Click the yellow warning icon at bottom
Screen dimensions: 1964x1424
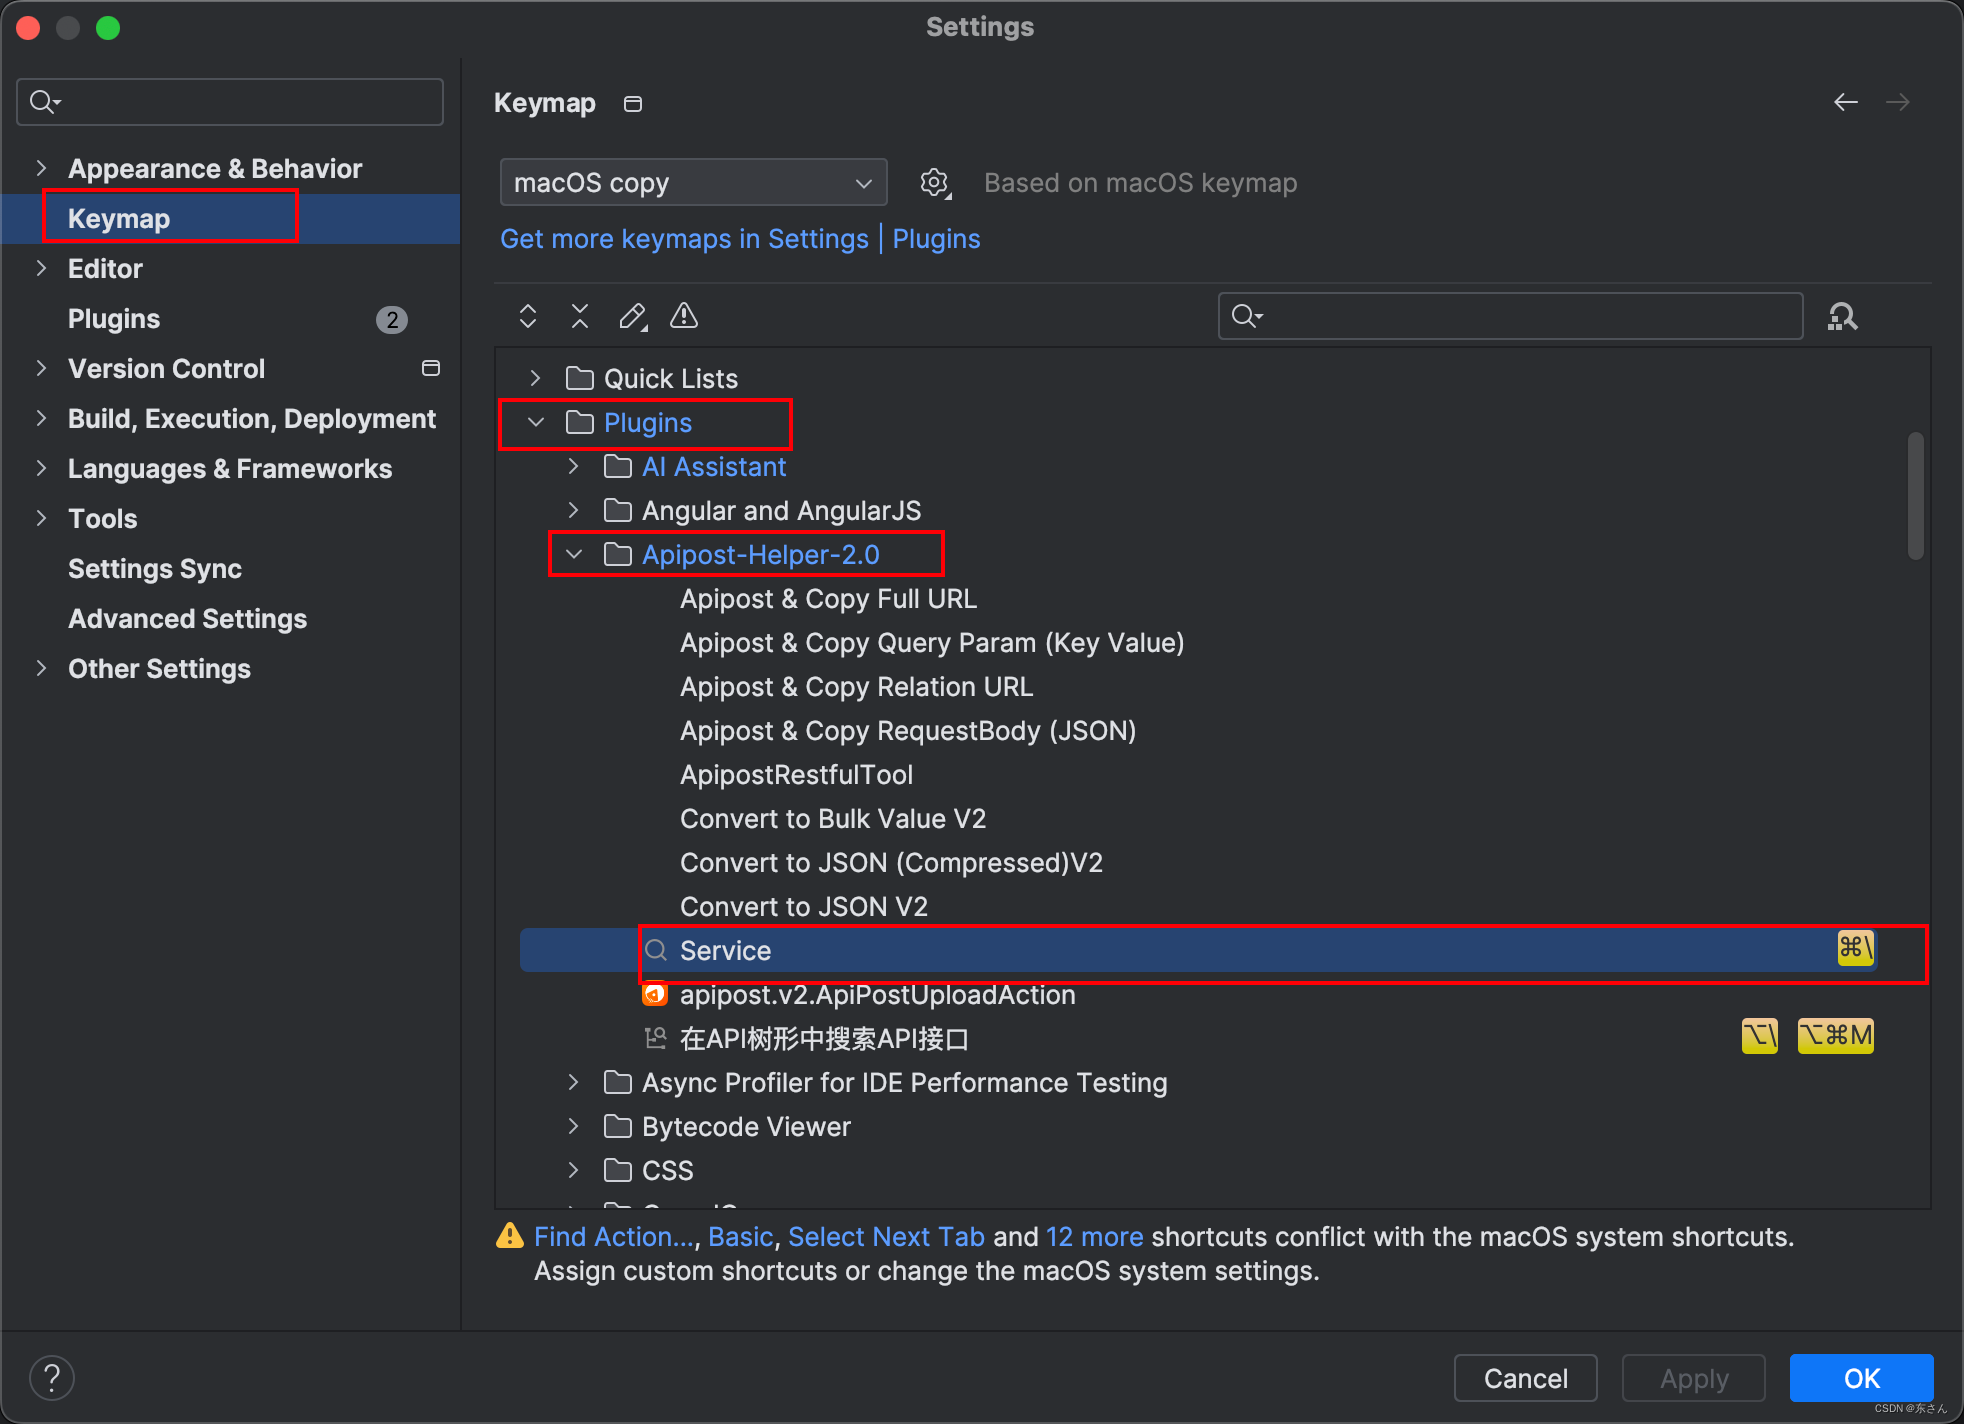click(x=510, y=1236)
